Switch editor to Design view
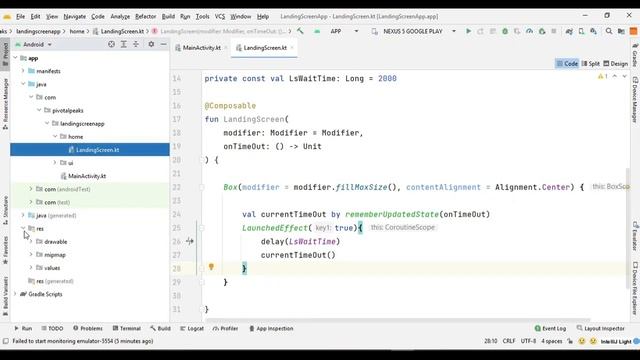Image resolution: width=640 pixels, height=360 pixels. coord(616,64)
